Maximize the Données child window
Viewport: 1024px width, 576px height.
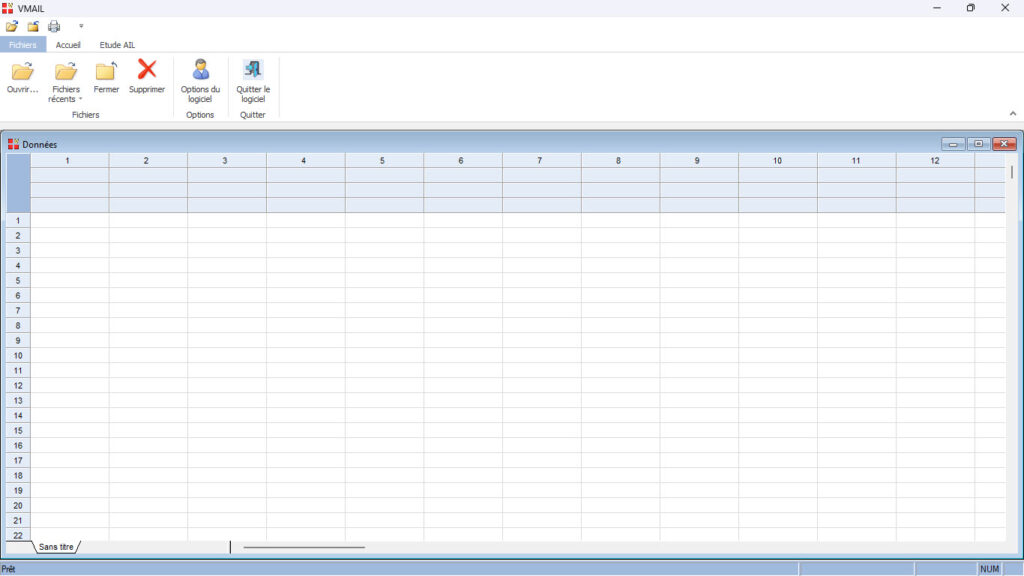coord(978,144)
